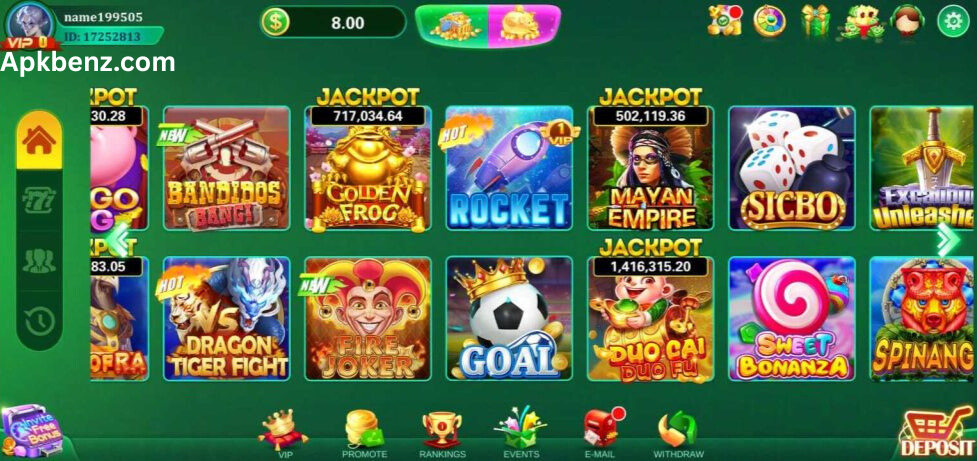Viewport: 977px width, 461px height.
Task: Show previous games with left chevron
Action: coord(118,239)
